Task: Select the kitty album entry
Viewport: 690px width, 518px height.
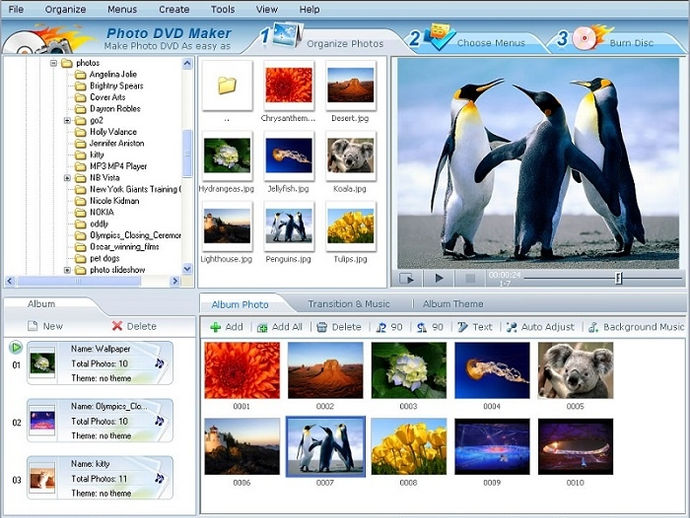Action: click(x=100, y=478)
